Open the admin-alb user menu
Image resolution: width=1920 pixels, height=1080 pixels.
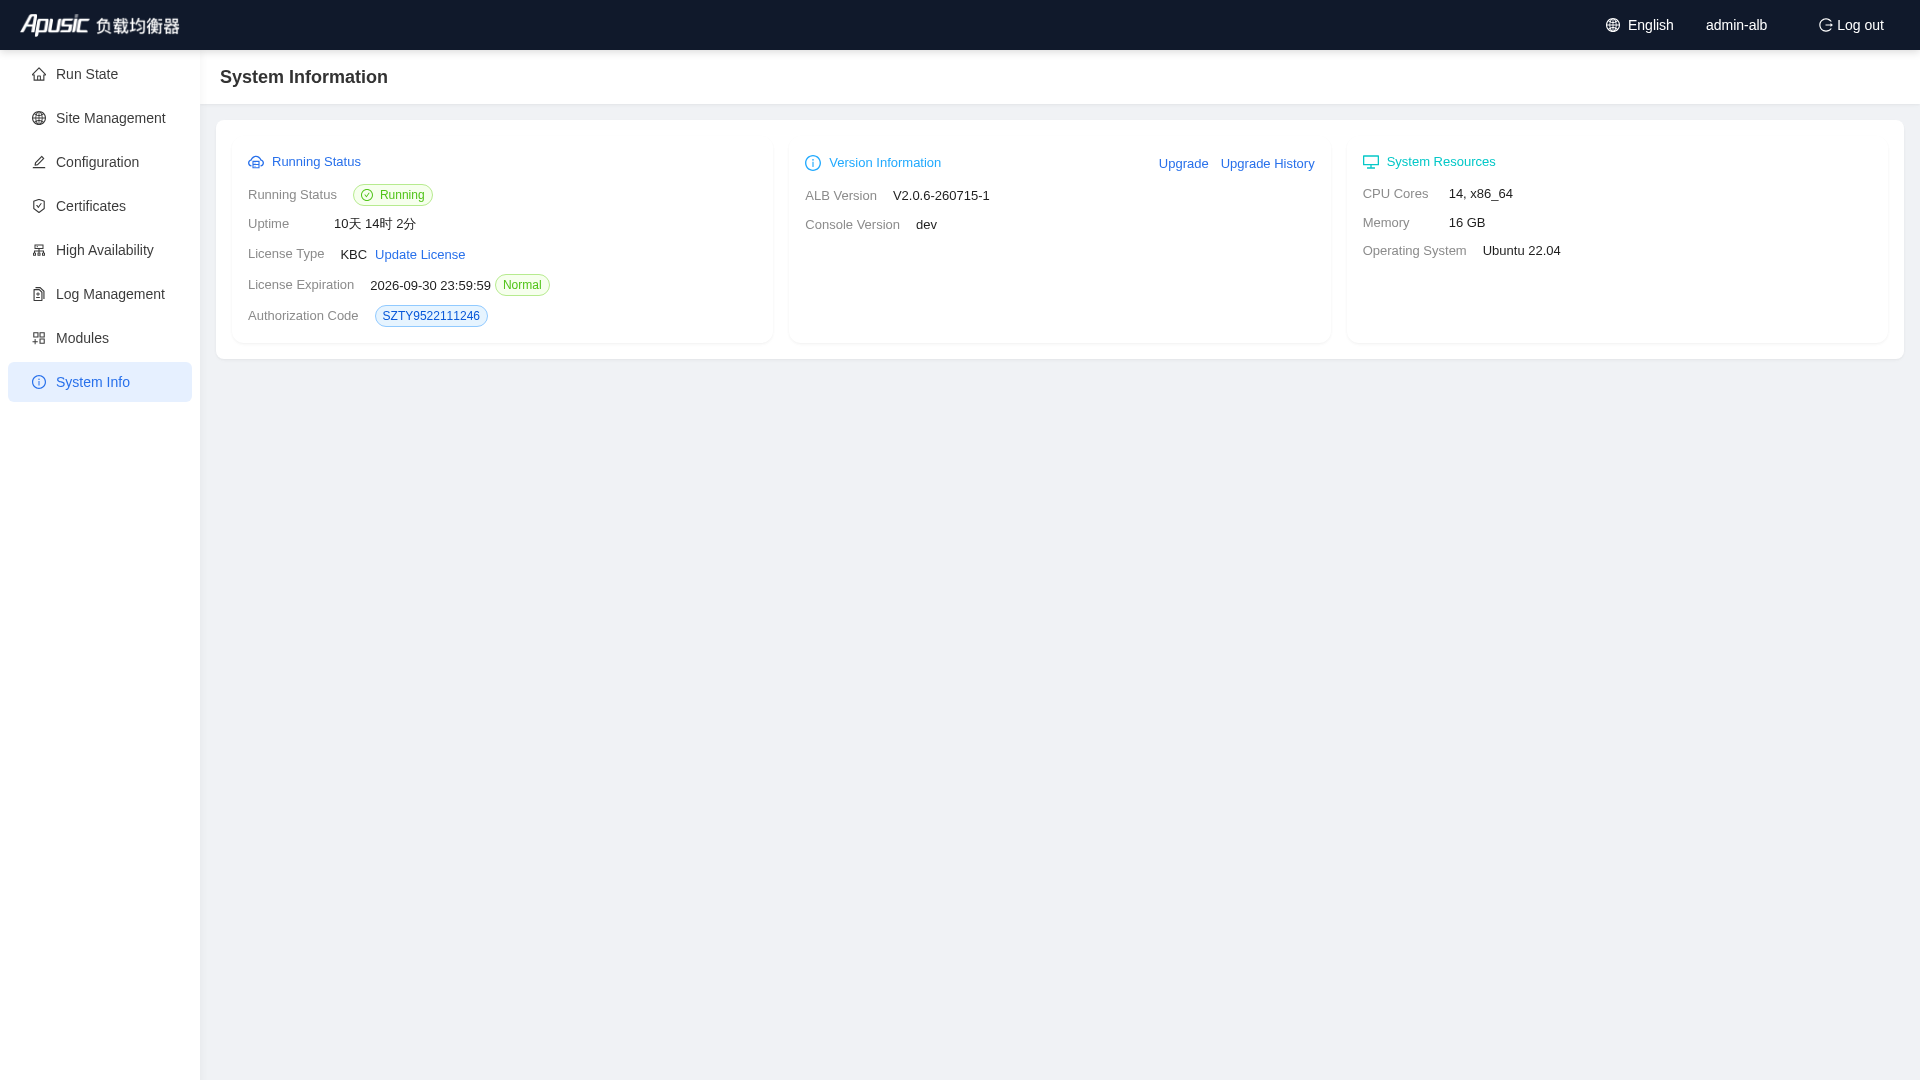[x=1736, y=25]
